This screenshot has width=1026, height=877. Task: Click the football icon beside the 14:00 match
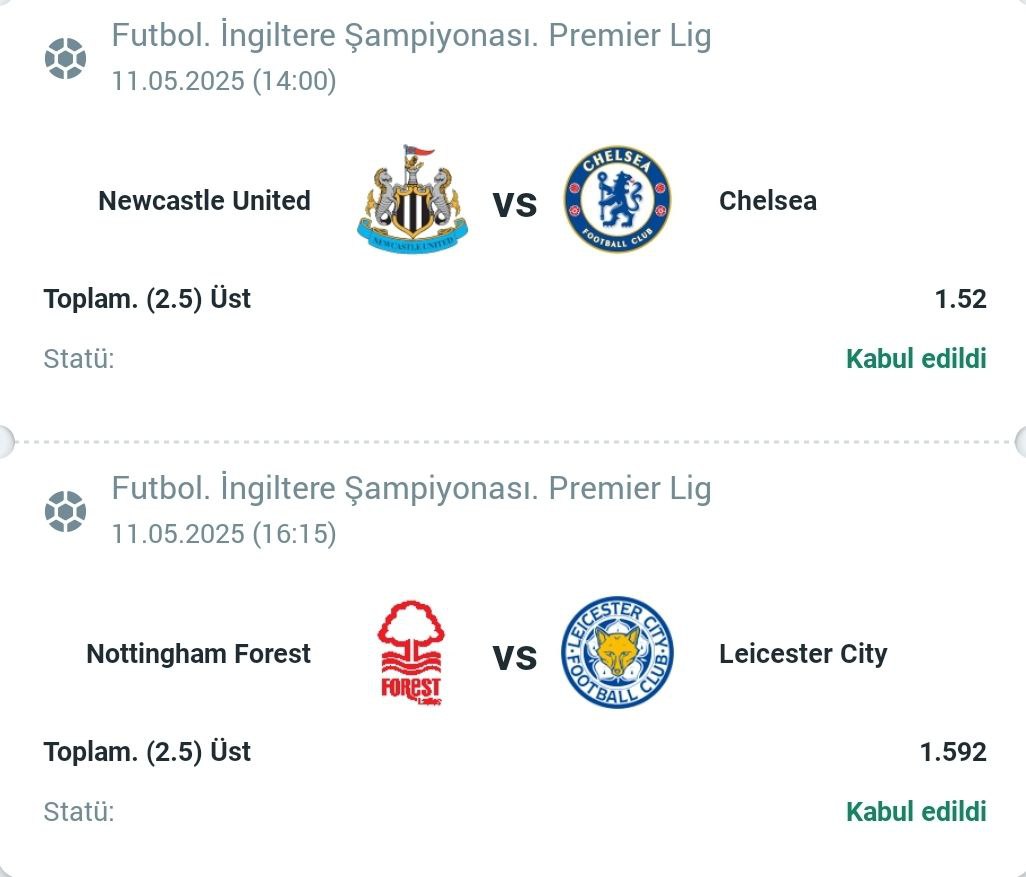pos(65,58)
